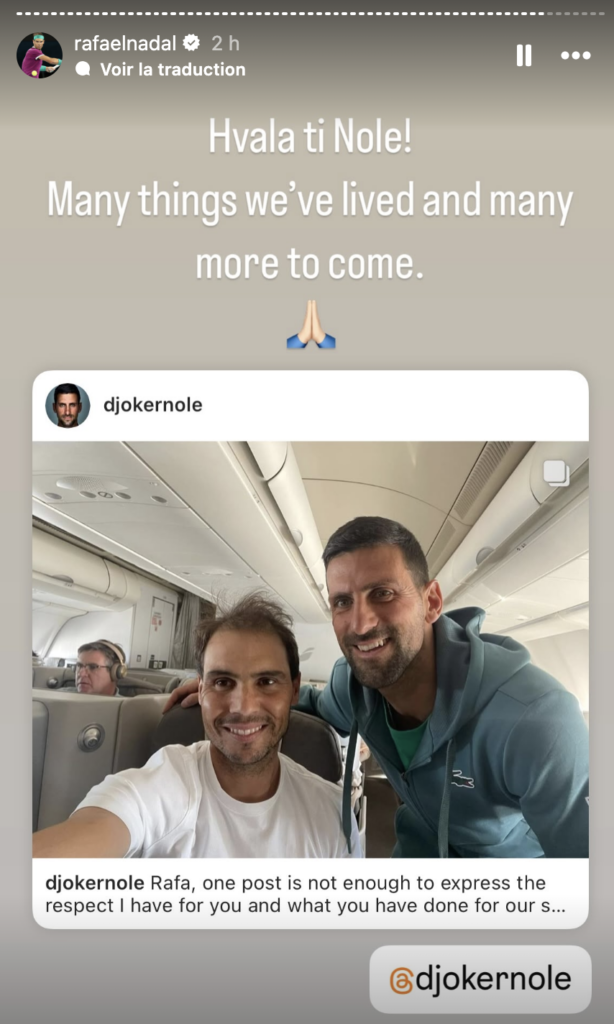The height and width of the screenshot is (1024, 614).
Task: Tap the Threads logo in sticker
Action: point(401,980)
